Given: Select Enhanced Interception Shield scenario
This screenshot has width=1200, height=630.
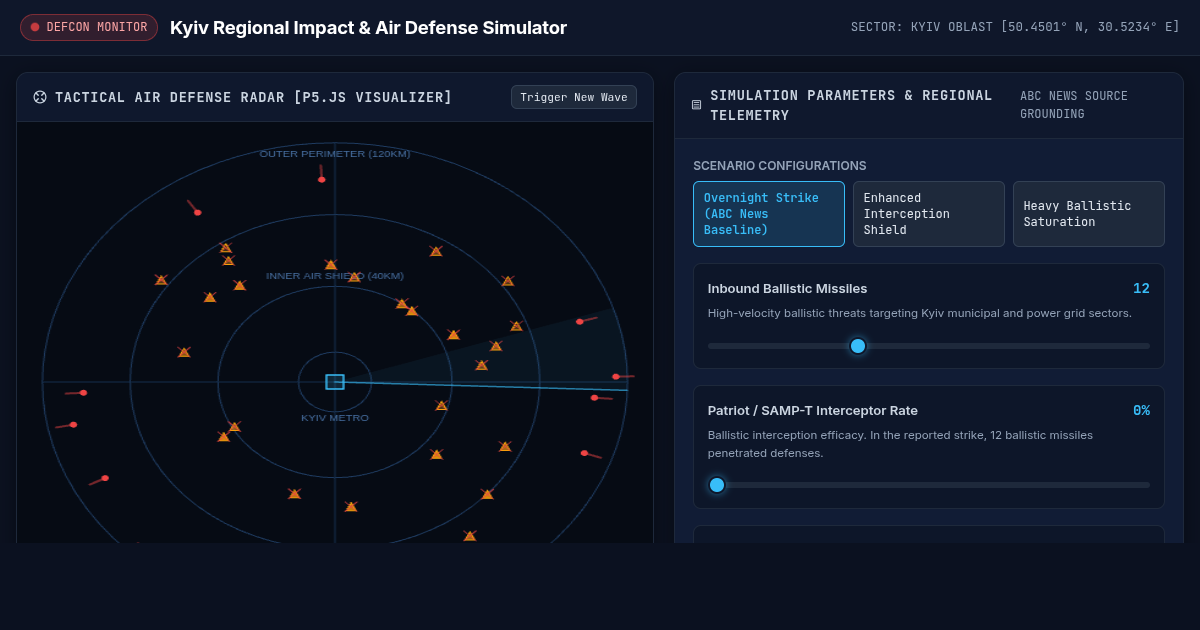Looking at the screenshot, I should click(x=929, y=214).
